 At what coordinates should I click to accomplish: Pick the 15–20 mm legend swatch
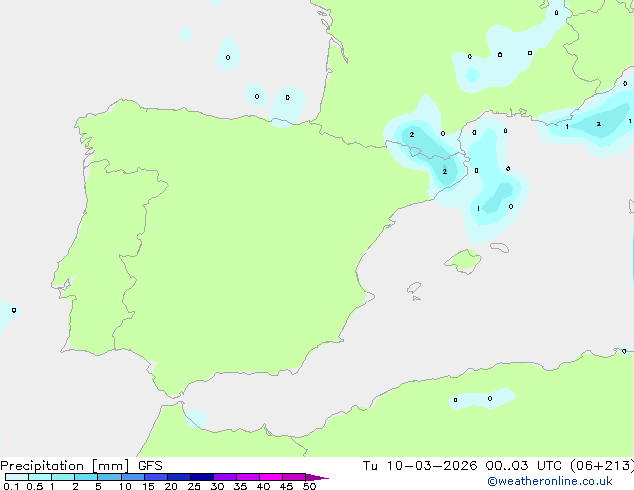click(155, 477)
